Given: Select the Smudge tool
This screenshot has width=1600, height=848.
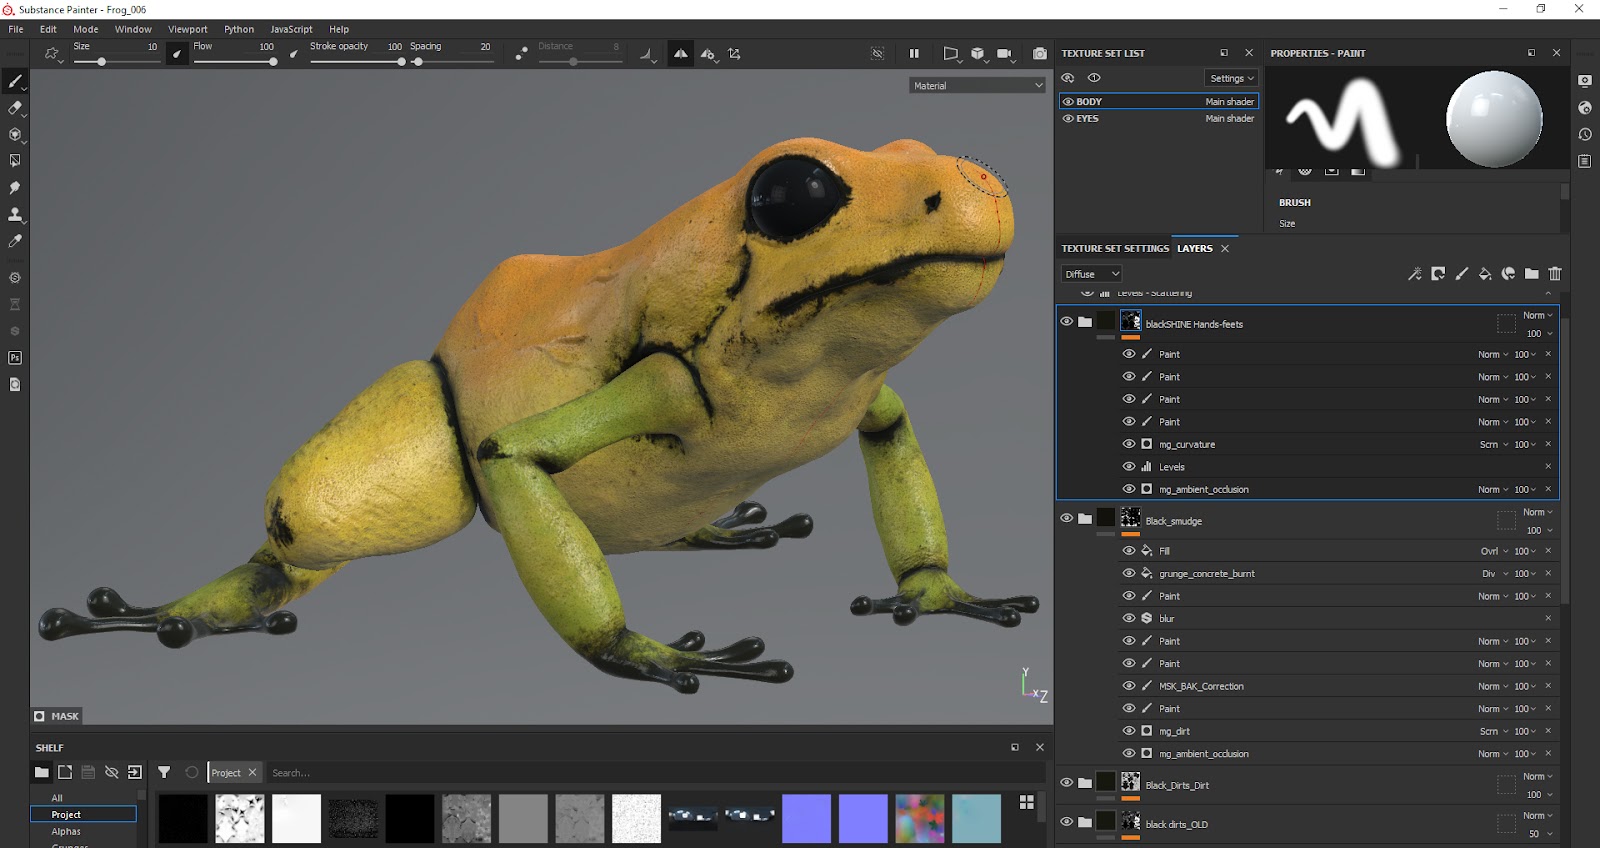Looking at the screenshot, I should click(x=15, y=188).
